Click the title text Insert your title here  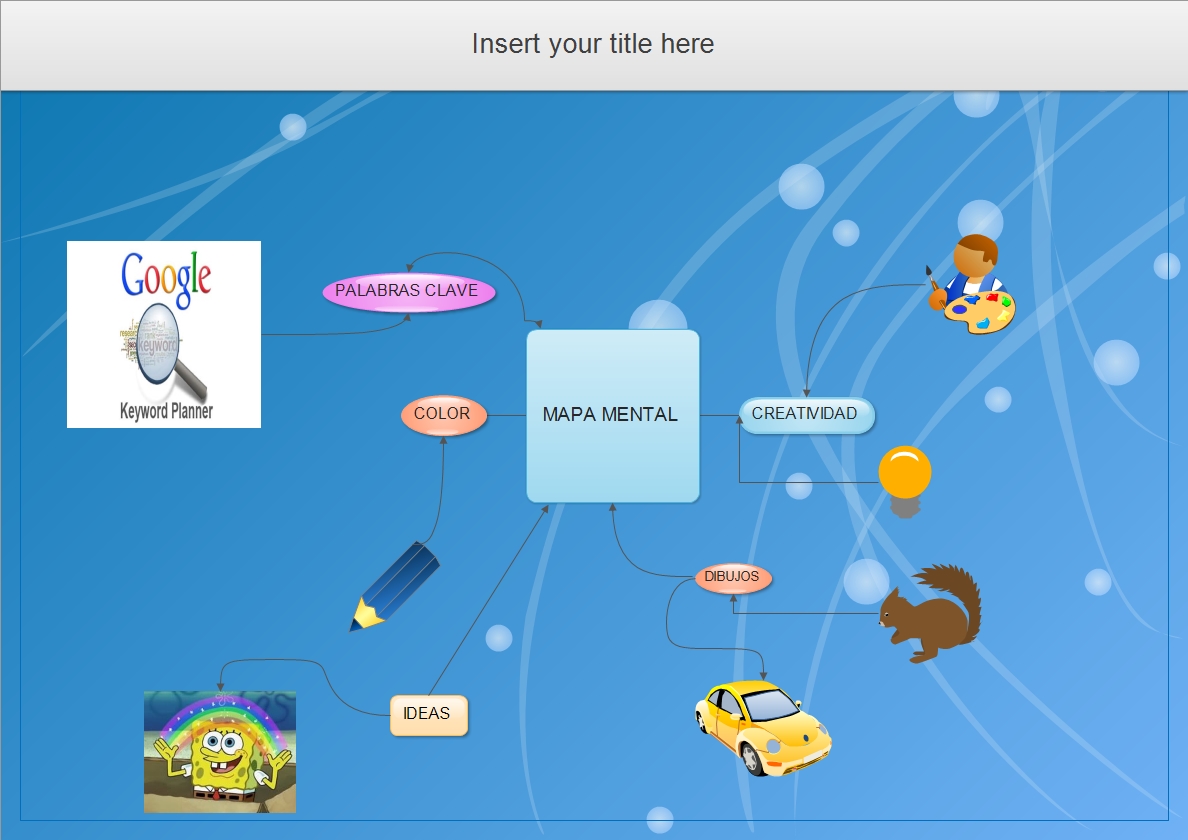coord(593,44)
